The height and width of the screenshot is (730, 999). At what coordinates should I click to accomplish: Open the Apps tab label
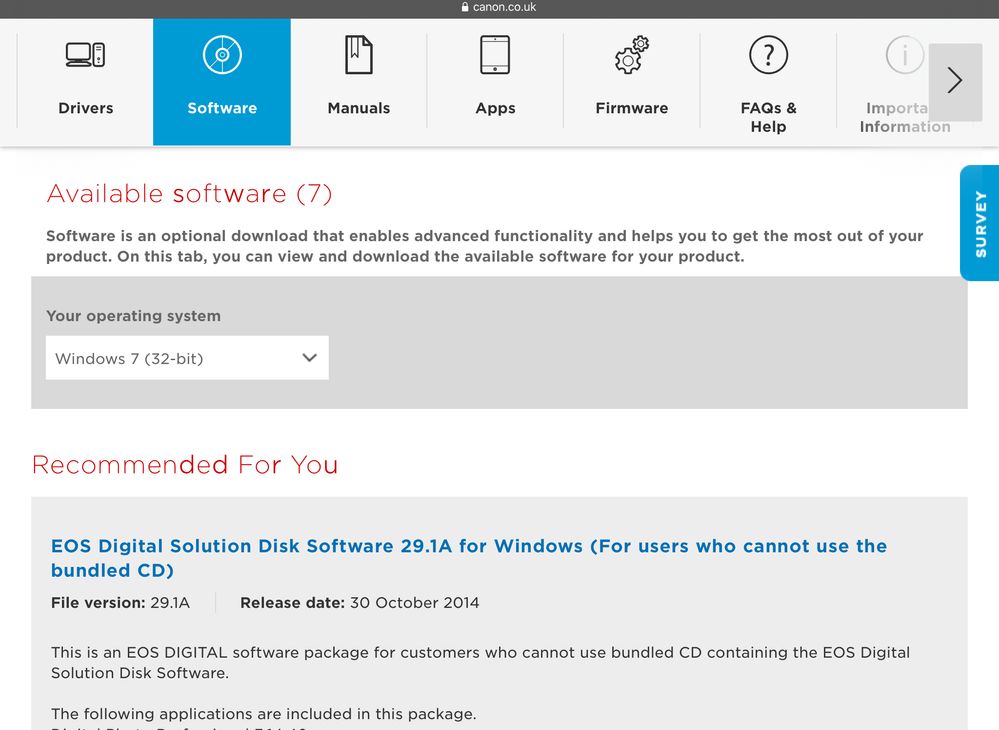coord(495,108)
